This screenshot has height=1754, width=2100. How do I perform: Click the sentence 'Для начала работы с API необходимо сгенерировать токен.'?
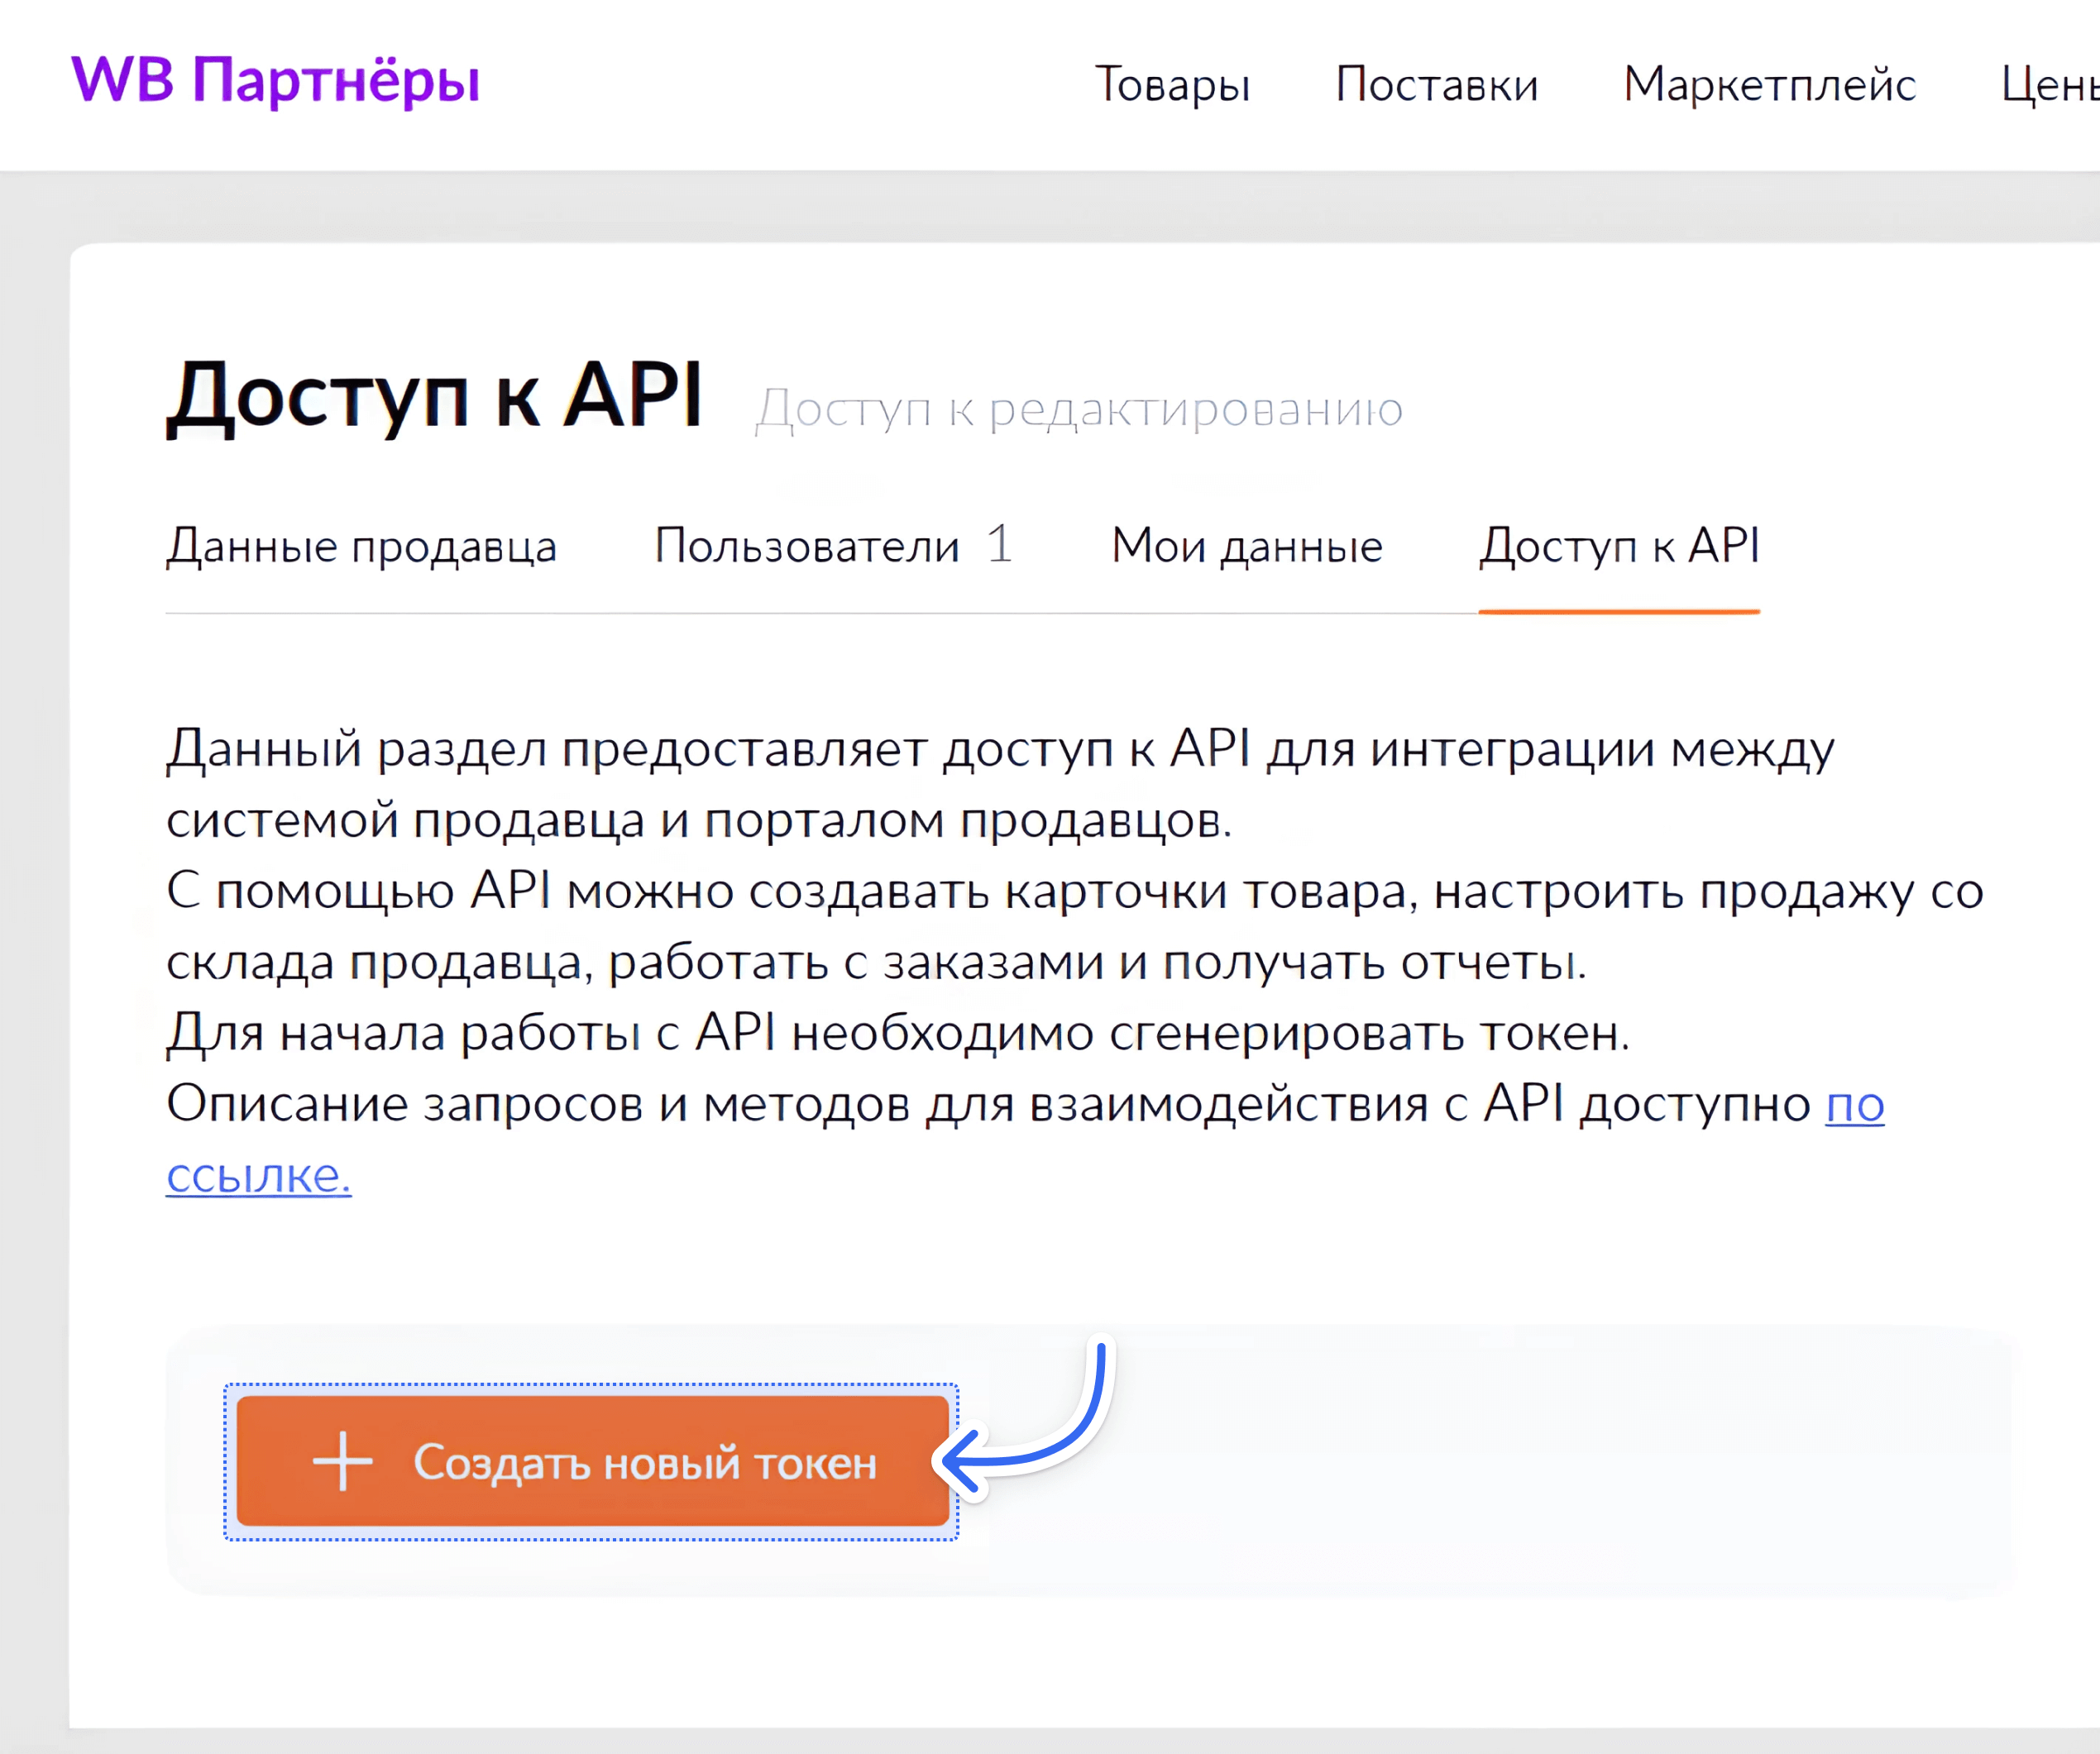click(x=898, y=1033)
